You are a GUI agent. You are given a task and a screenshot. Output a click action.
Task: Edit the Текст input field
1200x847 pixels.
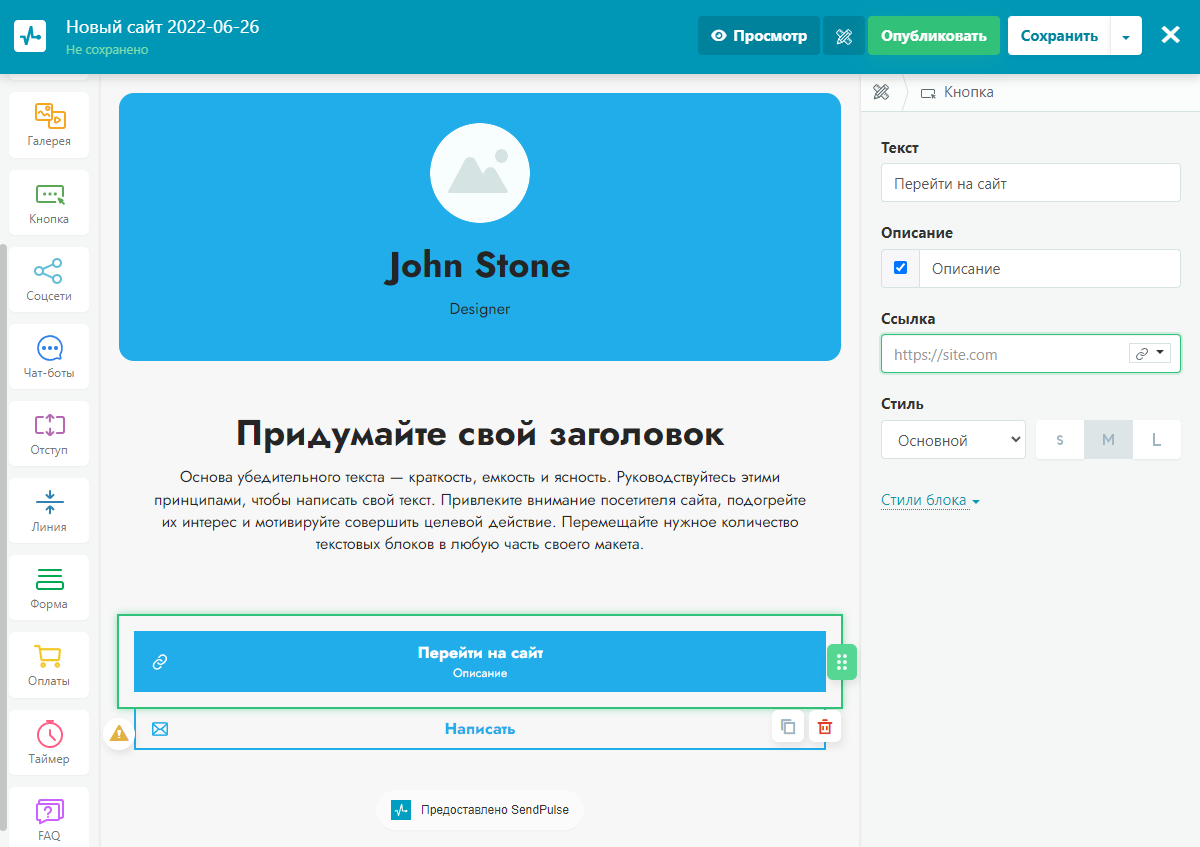pyautogui.click(x=1031, y=184)
